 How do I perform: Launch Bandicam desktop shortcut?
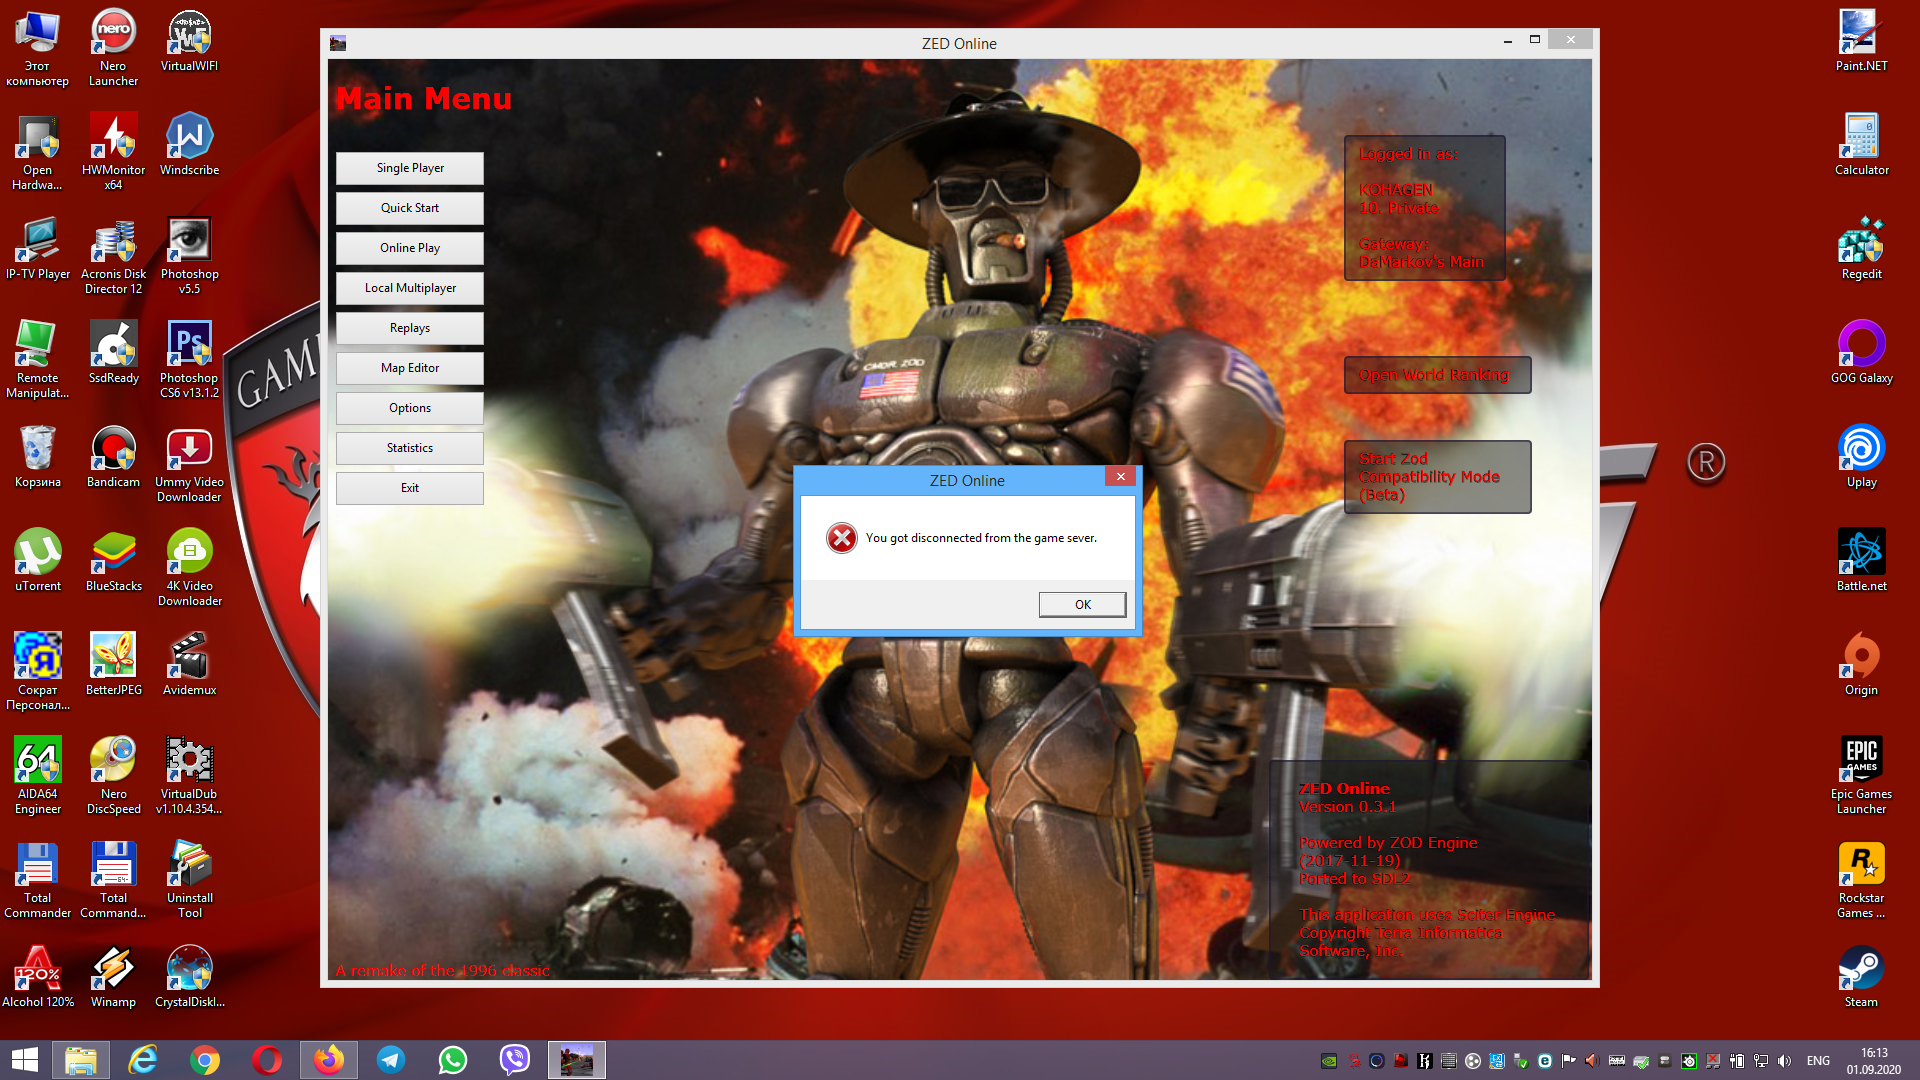(113, 457)
